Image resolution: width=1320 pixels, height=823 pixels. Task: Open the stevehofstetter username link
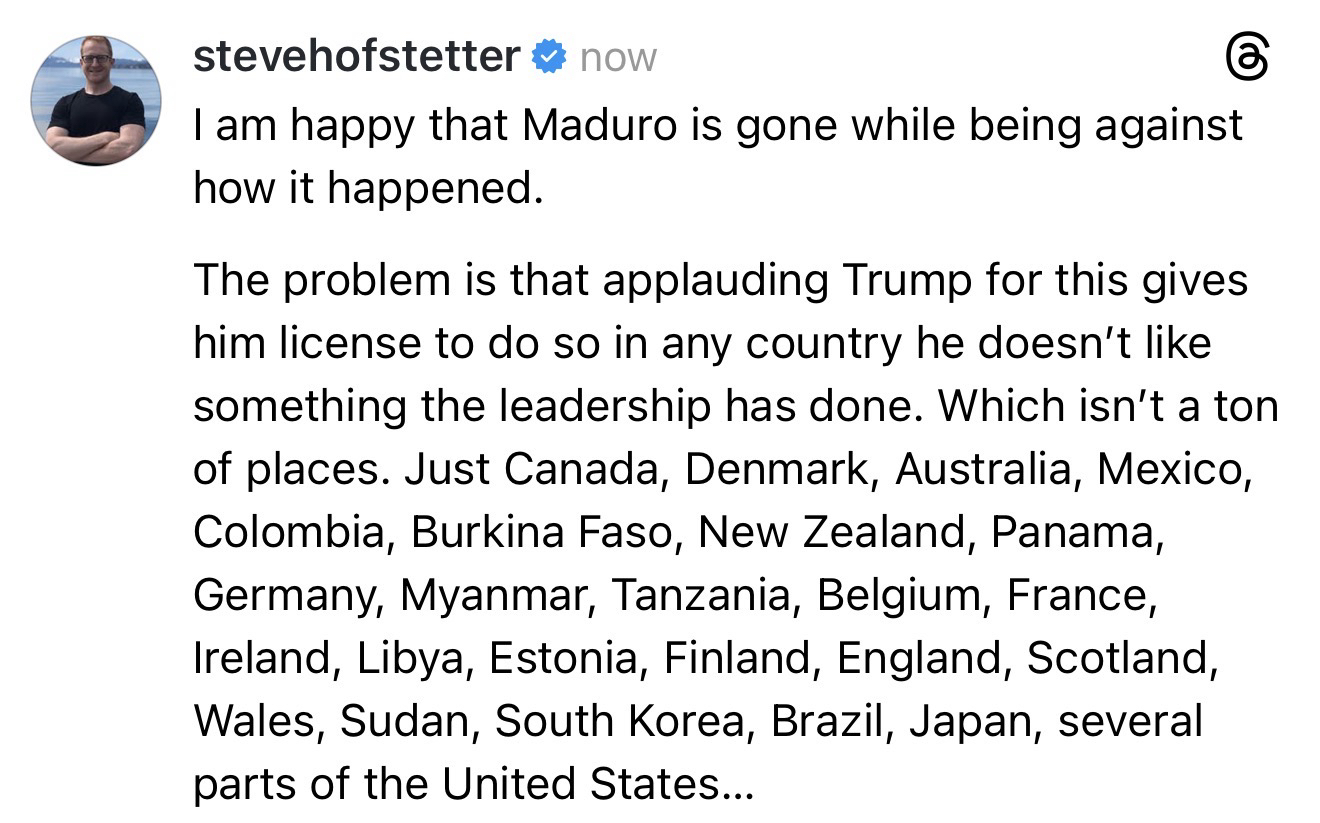355,56
